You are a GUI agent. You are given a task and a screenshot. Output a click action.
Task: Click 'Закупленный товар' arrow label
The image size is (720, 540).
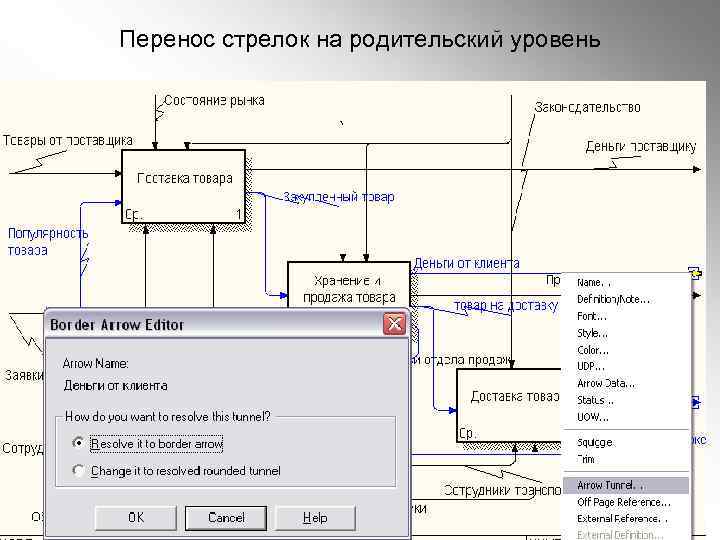tap(339, 197)
